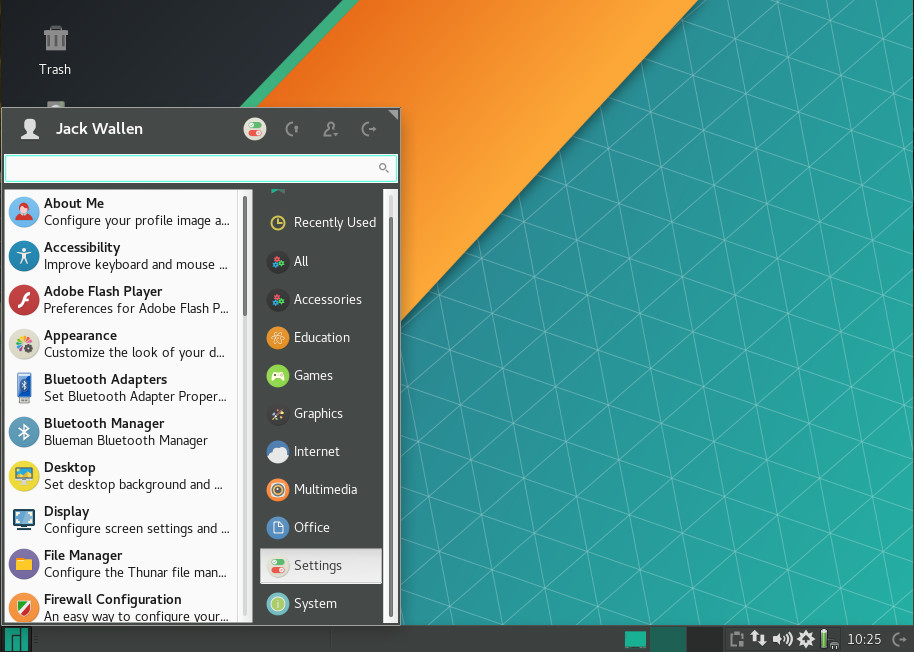Open the network connections tray icon
914x652 pixels.
point(759,639)
